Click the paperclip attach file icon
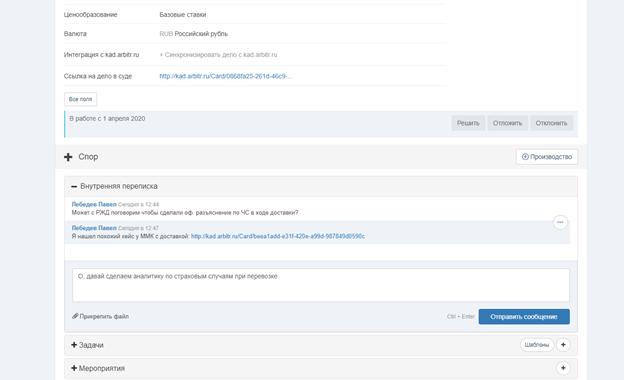Viewport: 624px width, 380px height. pyautogui.click(x=75, y=316)
